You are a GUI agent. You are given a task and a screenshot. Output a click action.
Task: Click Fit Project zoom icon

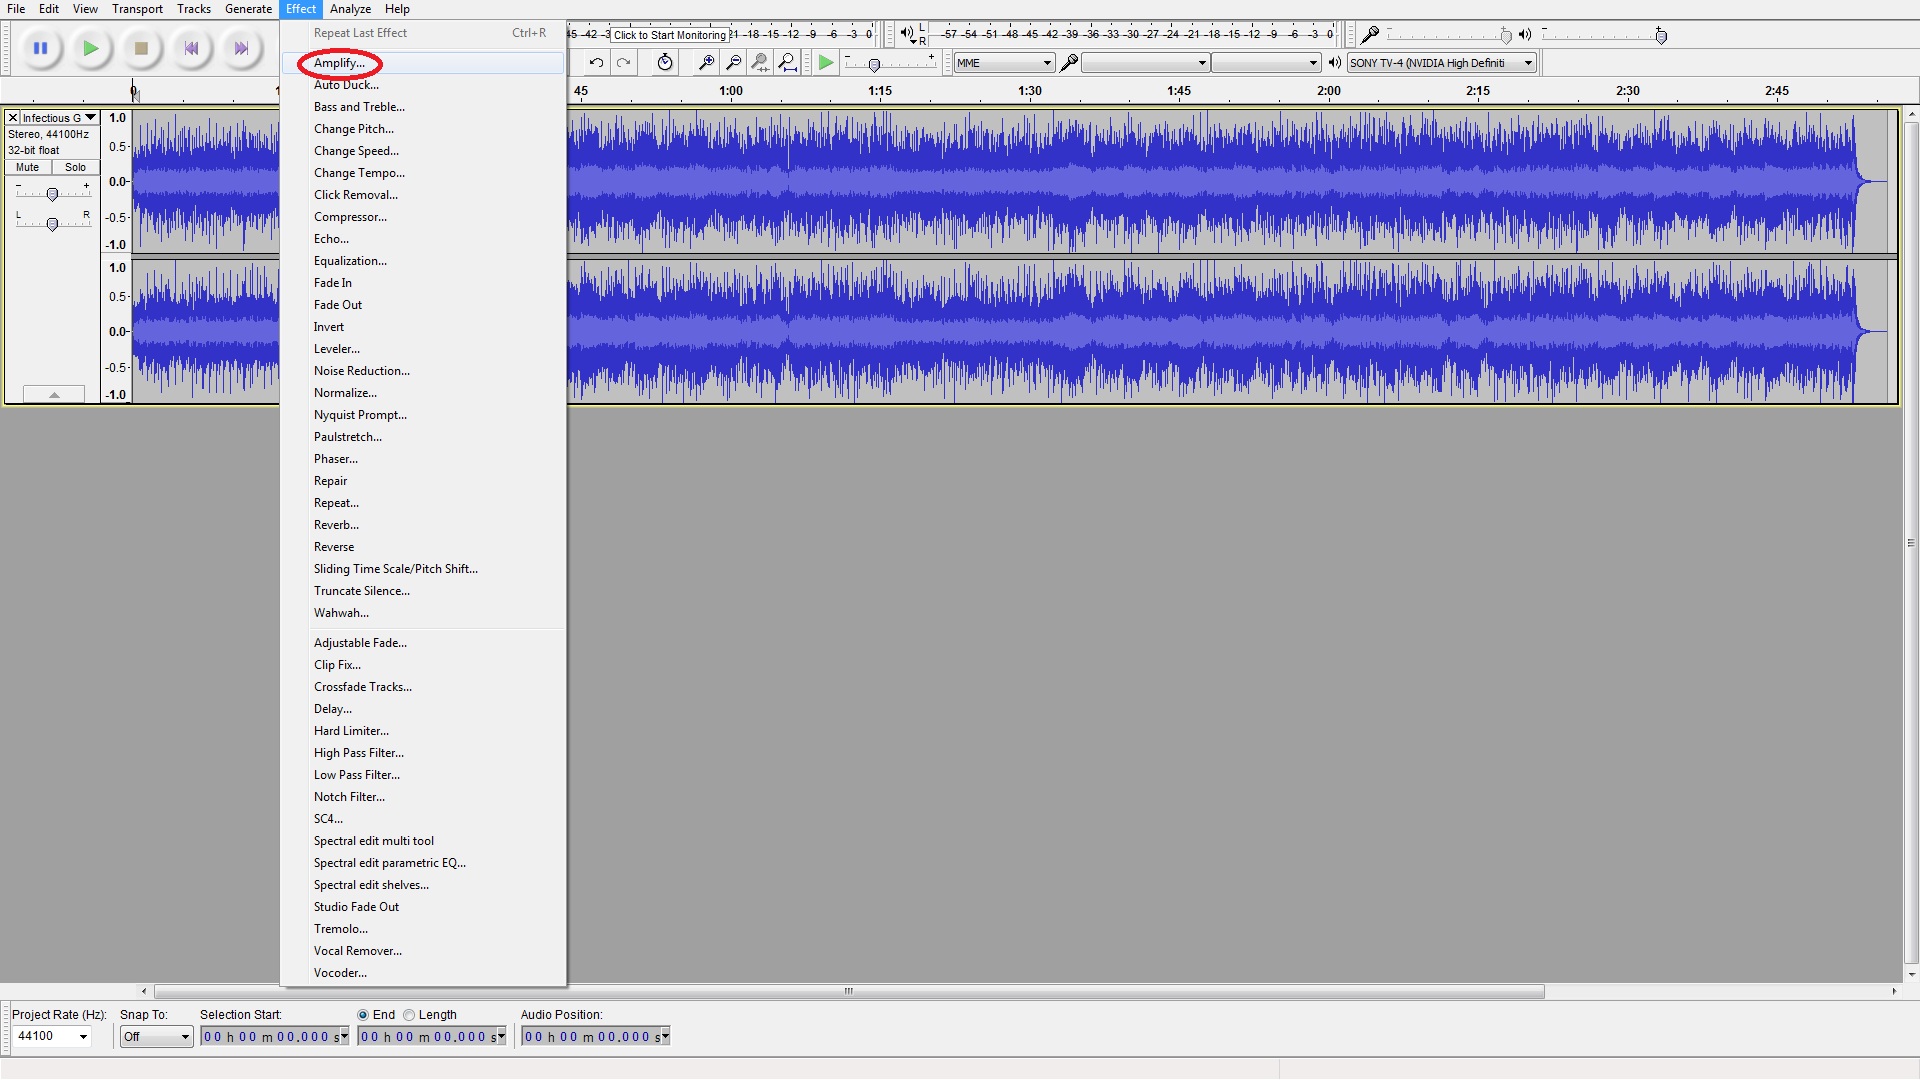click(788, 63)
